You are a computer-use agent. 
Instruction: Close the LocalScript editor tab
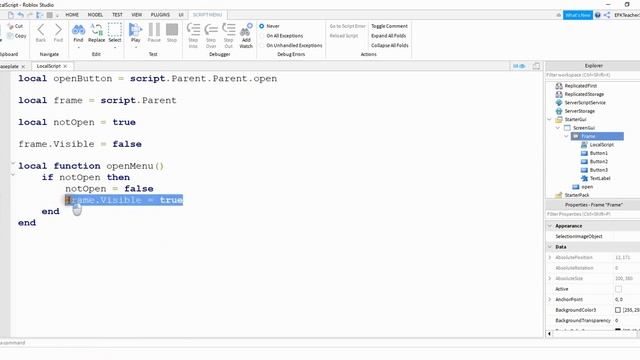point(65,66)
